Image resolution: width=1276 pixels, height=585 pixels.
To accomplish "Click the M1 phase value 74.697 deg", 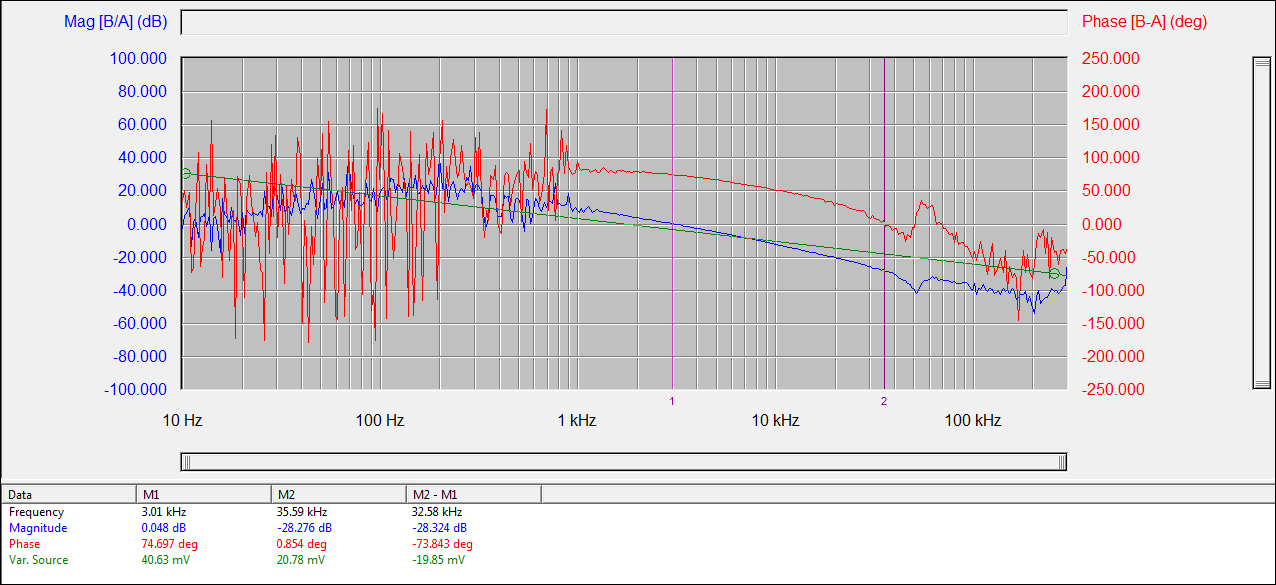I will tap(170, 544).
